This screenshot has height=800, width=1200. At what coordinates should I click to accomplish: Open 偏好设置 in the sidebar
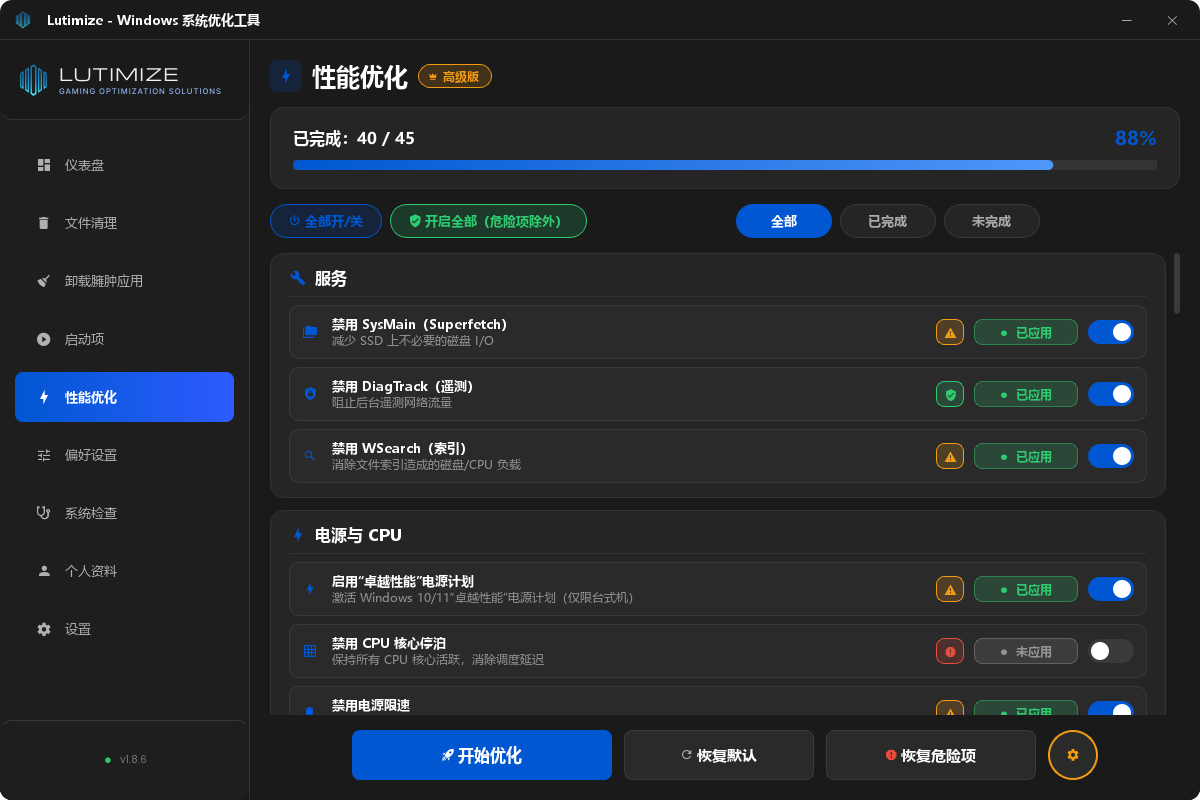(124, 455)
